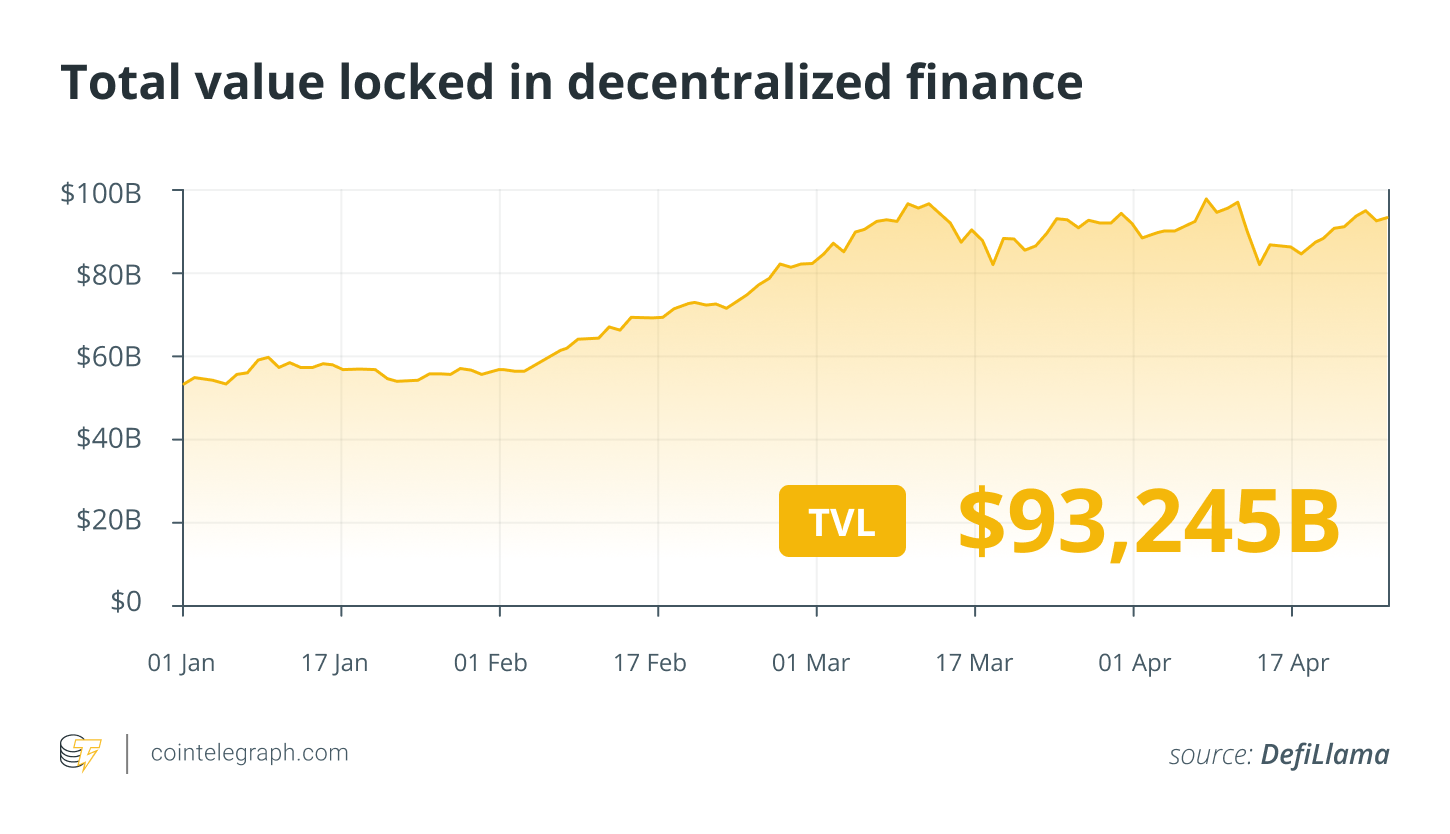Click the yellow TVL badge
The width and height of the screenshot is (1450, 834).
click(842, 521)
